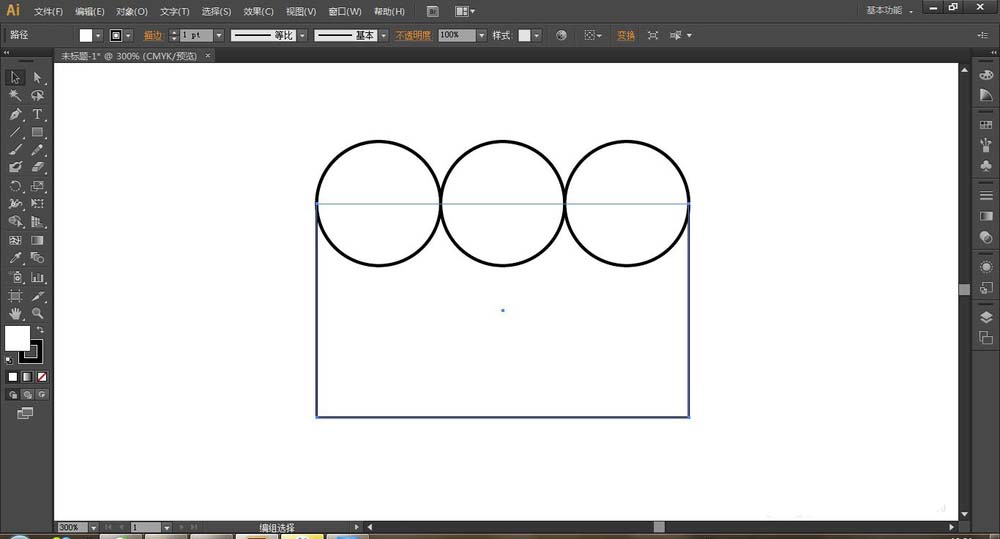
Task: Set the fill to None
Action: (x=40, y=377)
